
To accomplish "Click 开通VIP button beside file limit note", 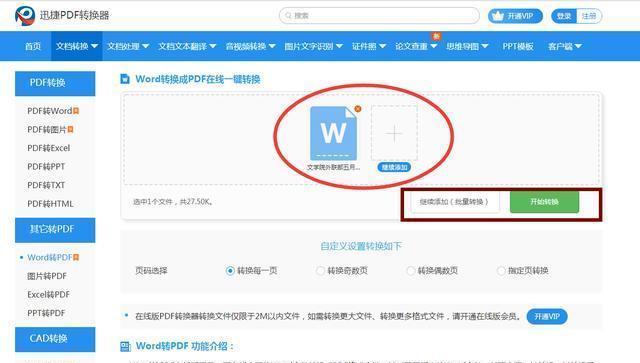I will 547,316.
